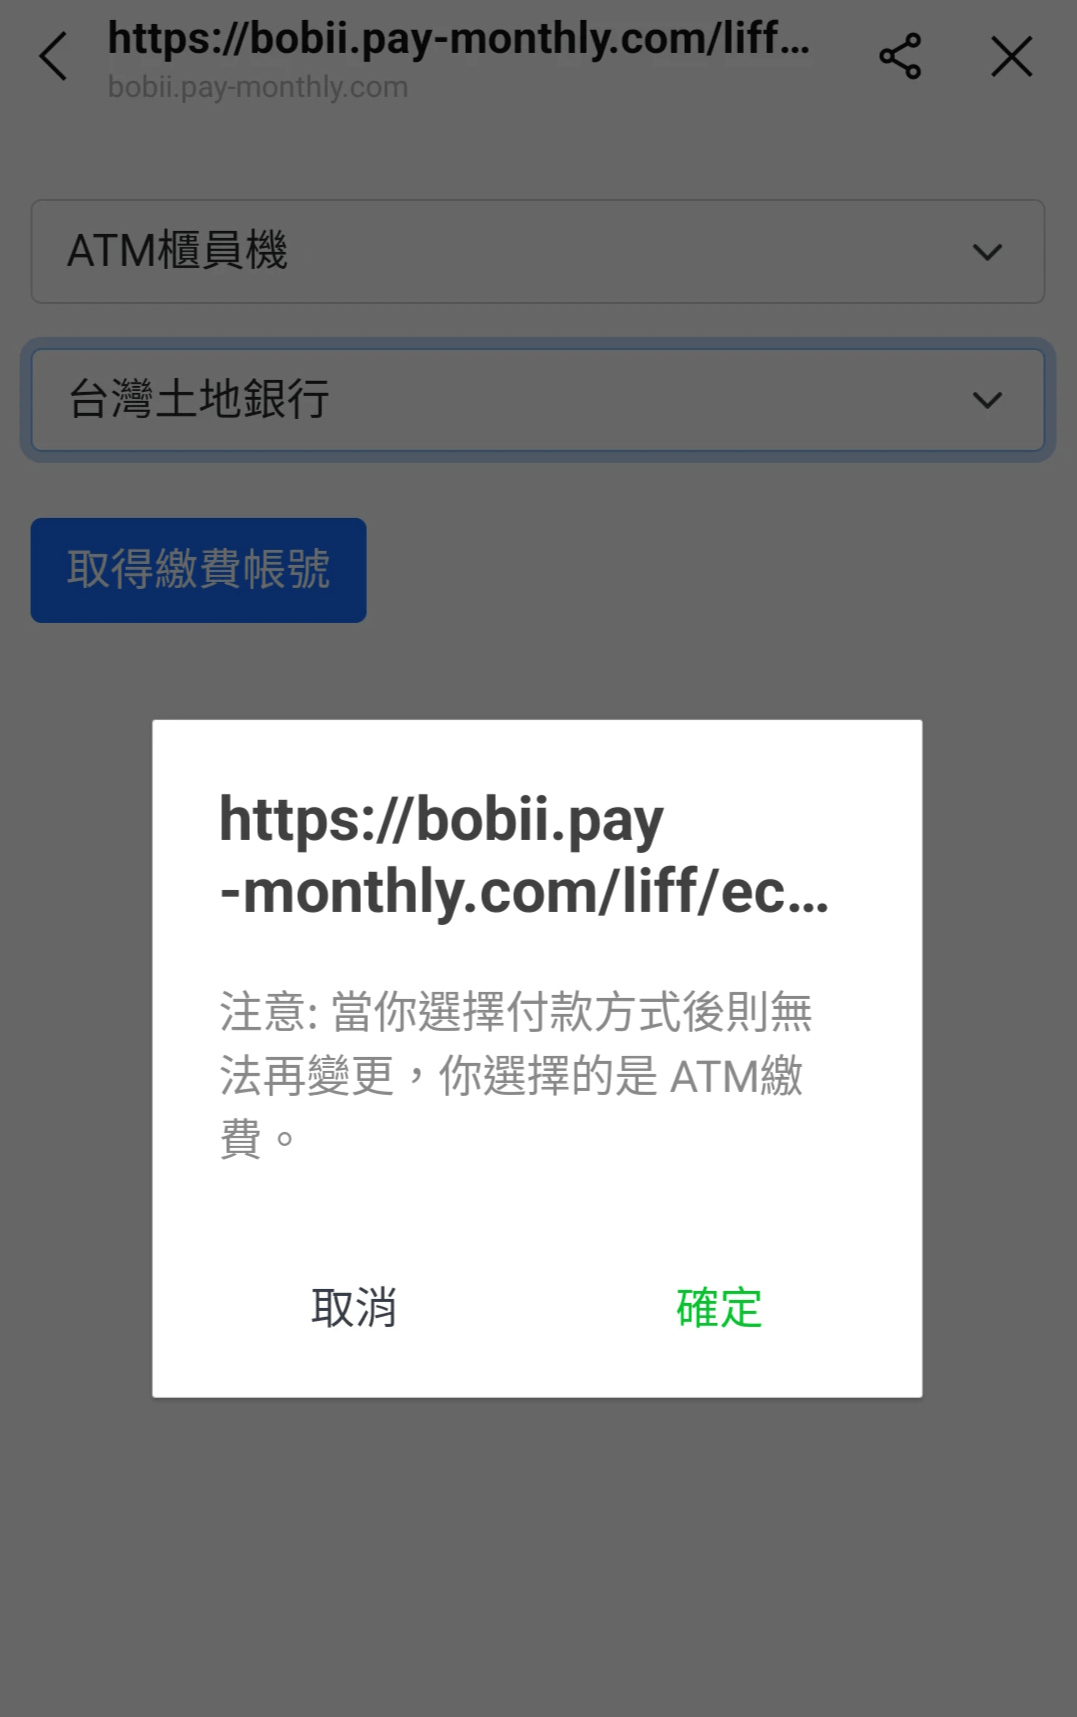Click the dimmed backdrop left of the dialog

pyautogui.click(x=76, y=1058)
